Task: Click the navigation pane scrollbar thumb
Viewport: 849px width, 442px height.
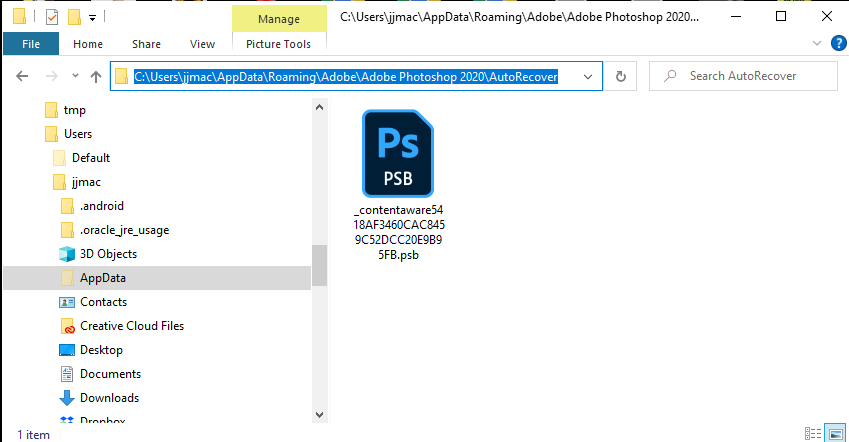Action: pos(319,265)
